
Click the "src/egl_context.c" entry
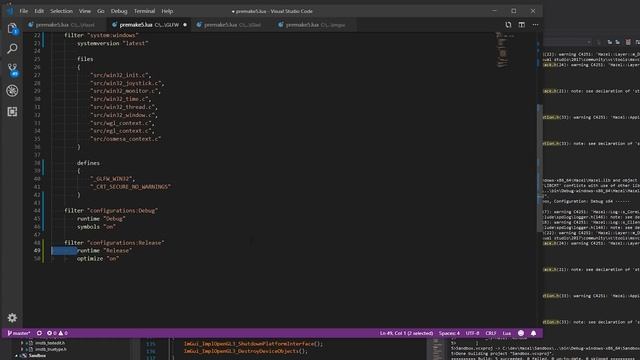pyautogui.click(x=122, y=131)
